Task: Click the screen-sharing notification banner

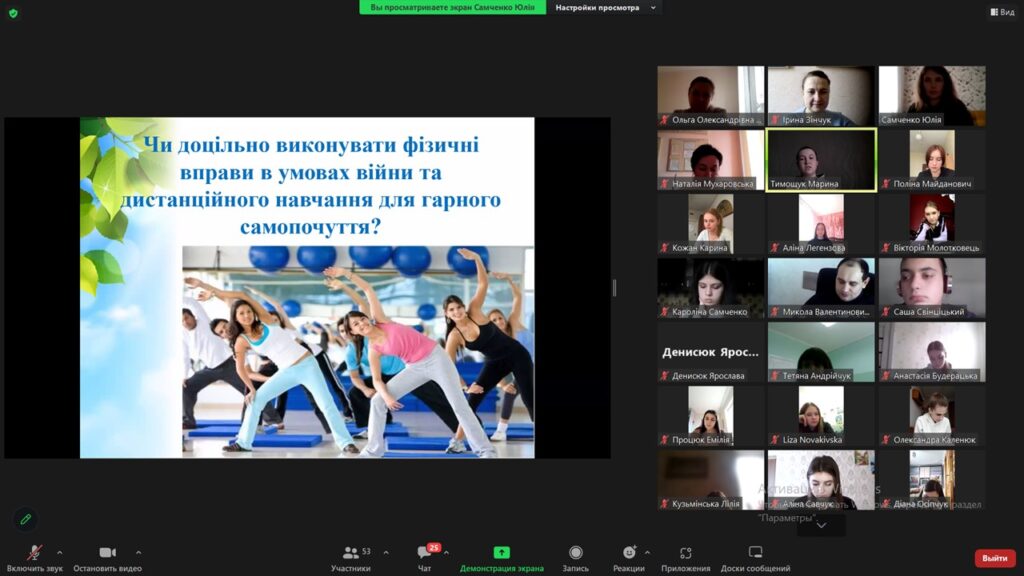Action: (454, 8)
